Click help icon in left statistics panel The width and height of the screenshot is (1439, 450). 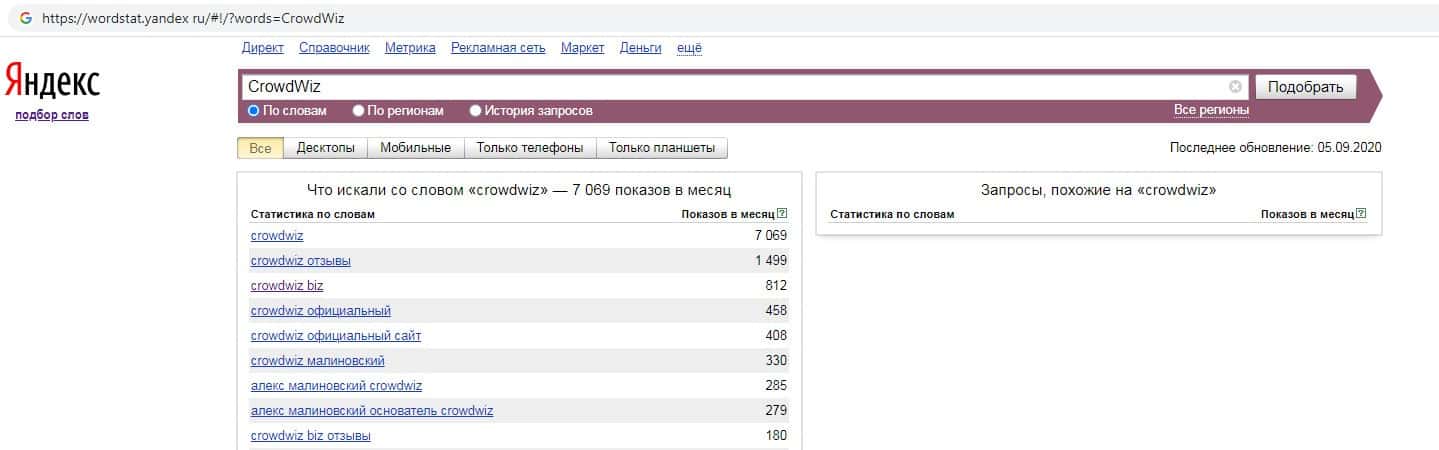tap(782, 214)
